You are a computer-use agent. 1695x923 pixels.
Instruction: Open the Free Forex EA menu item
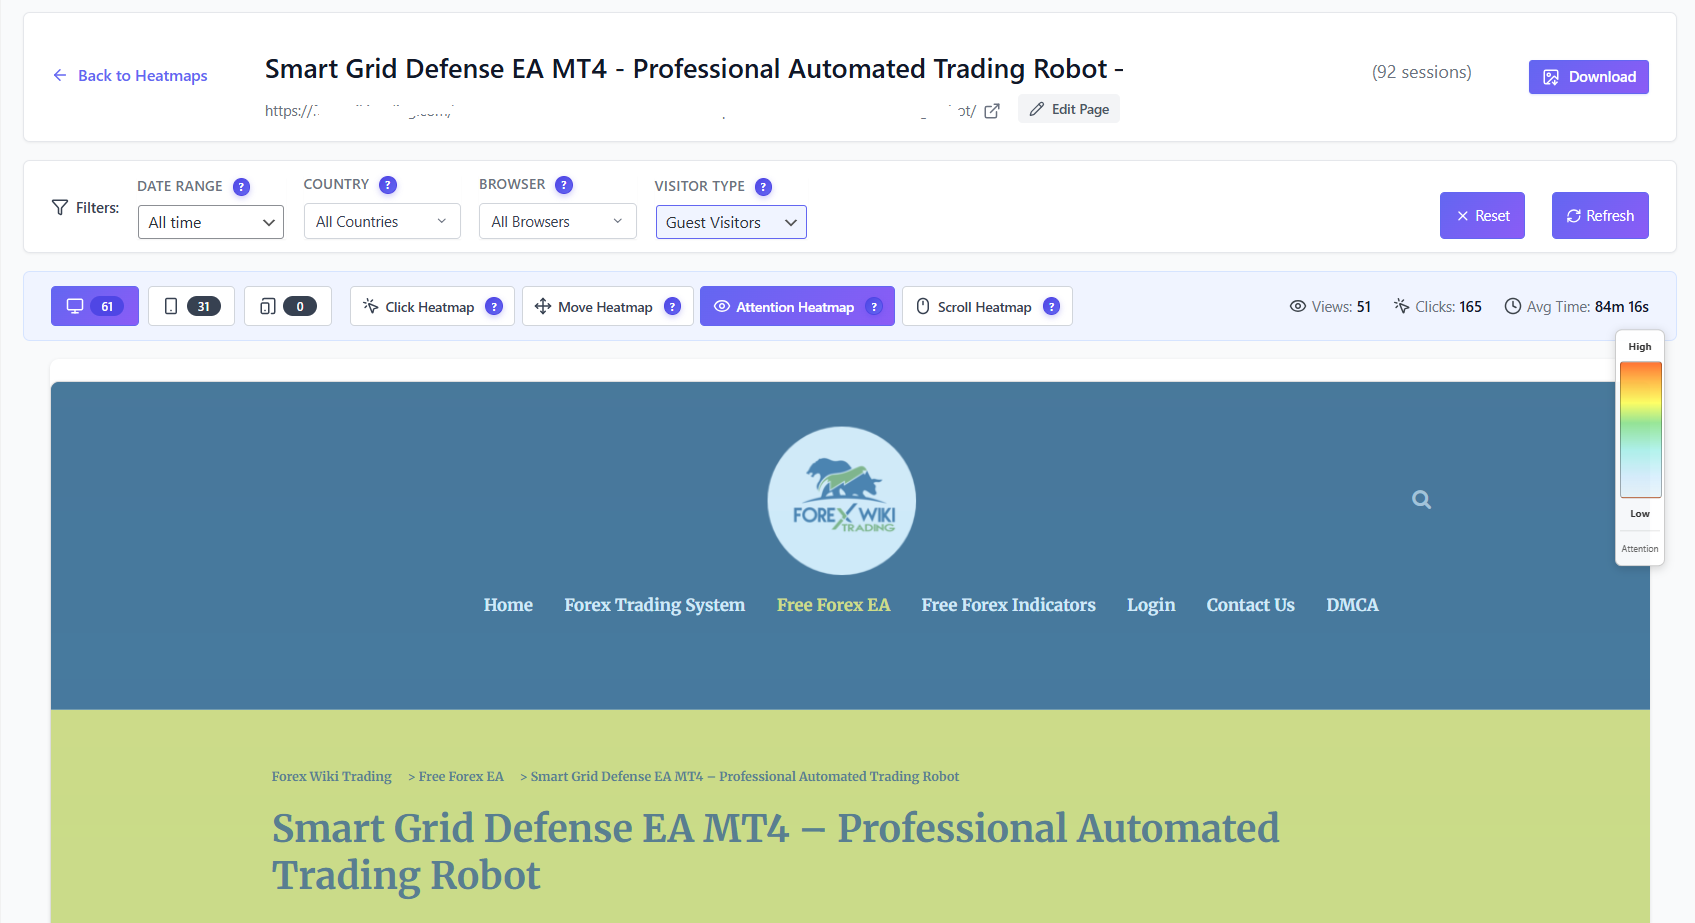pyautogui.click(x=834, y=605)
